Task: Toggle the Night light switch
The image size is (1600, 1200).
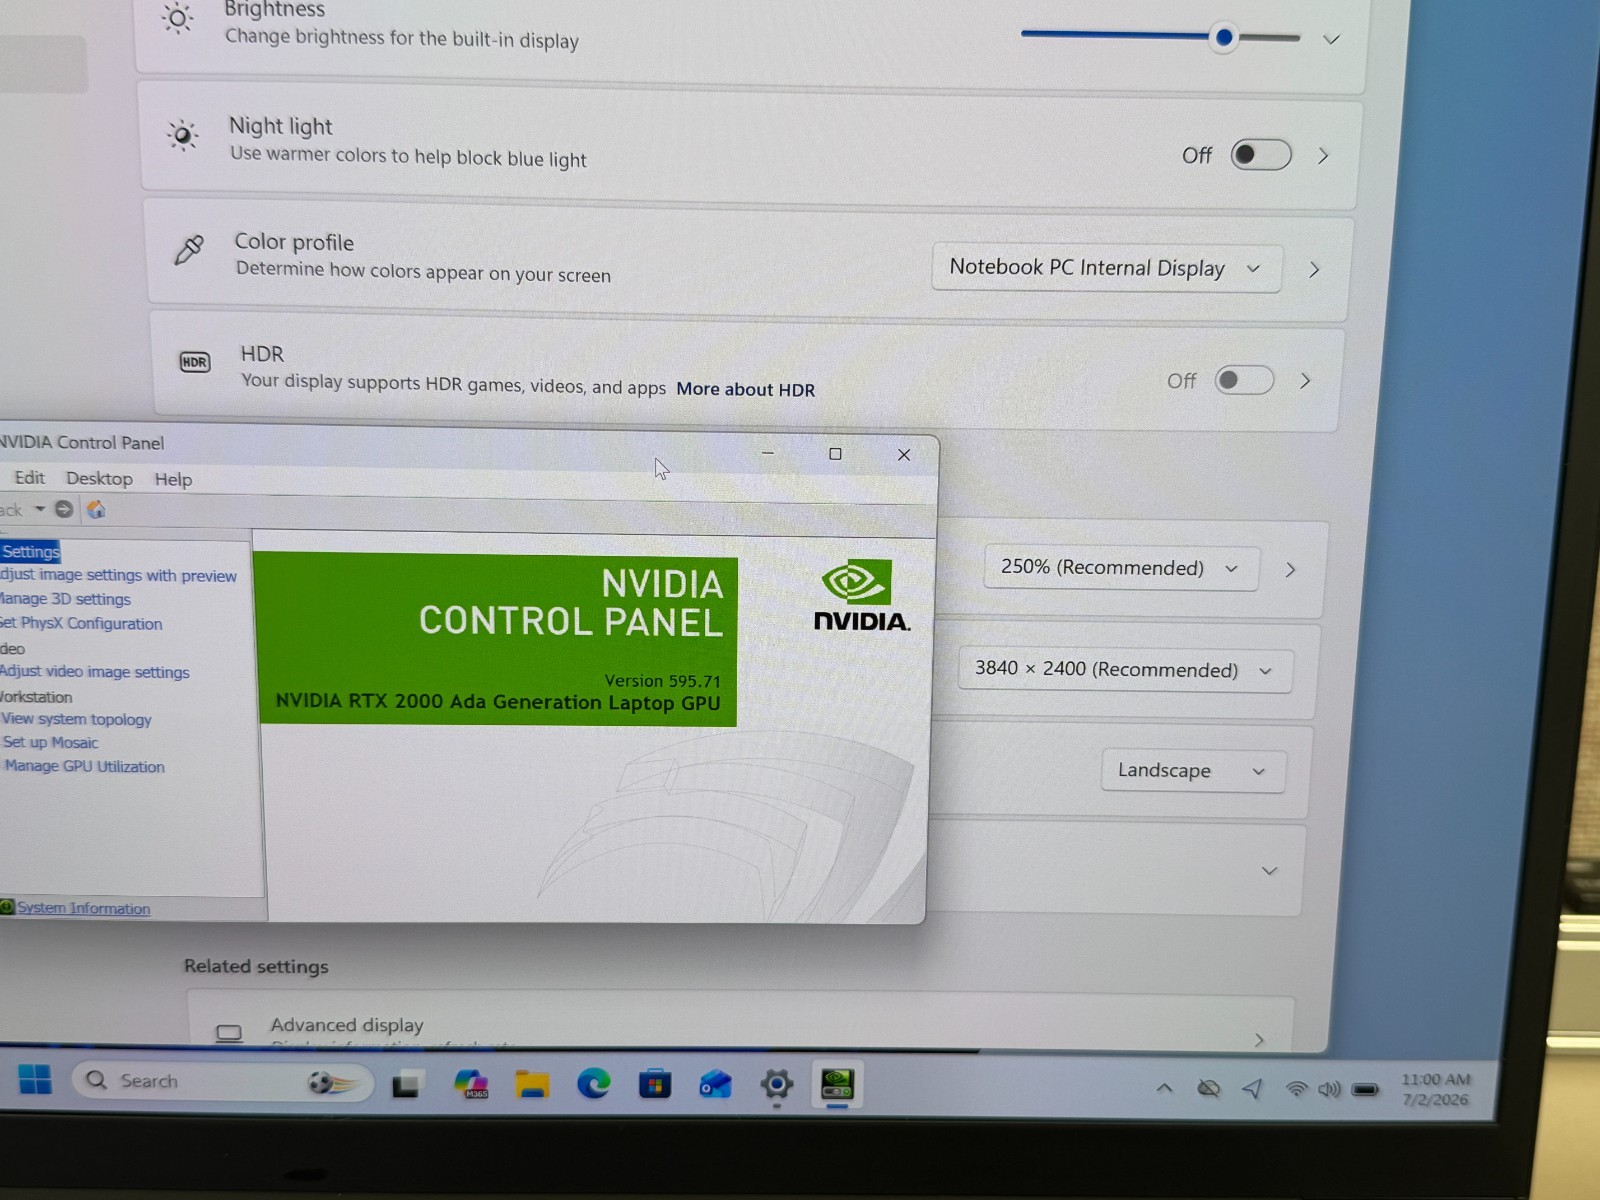Action: [x=1260, y=155]
